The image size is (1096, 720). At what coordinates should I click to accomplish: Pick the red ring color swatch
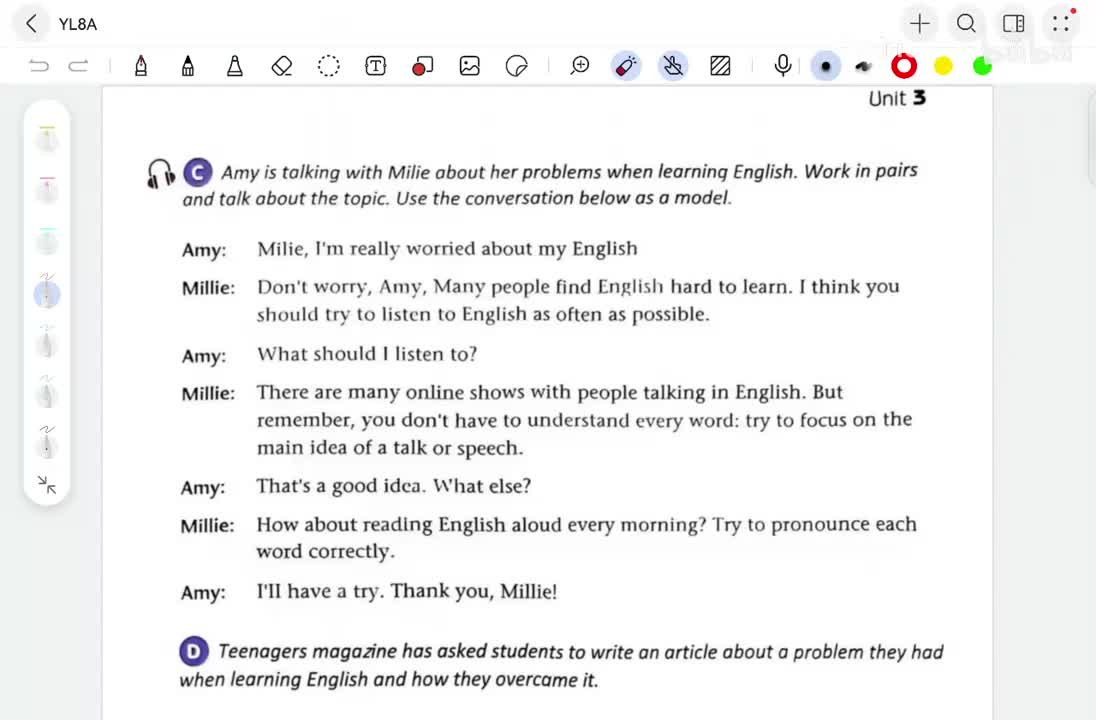904,66
